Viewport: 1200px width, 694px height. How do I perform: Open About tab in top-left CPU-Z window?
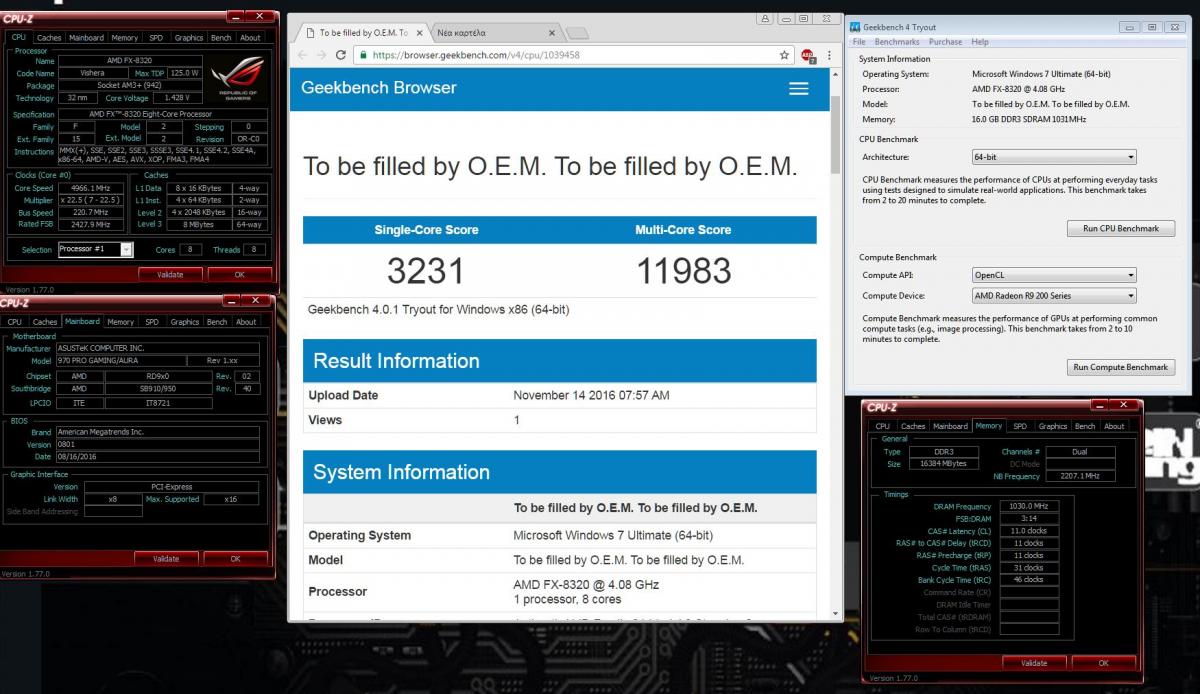coord(250,38)
